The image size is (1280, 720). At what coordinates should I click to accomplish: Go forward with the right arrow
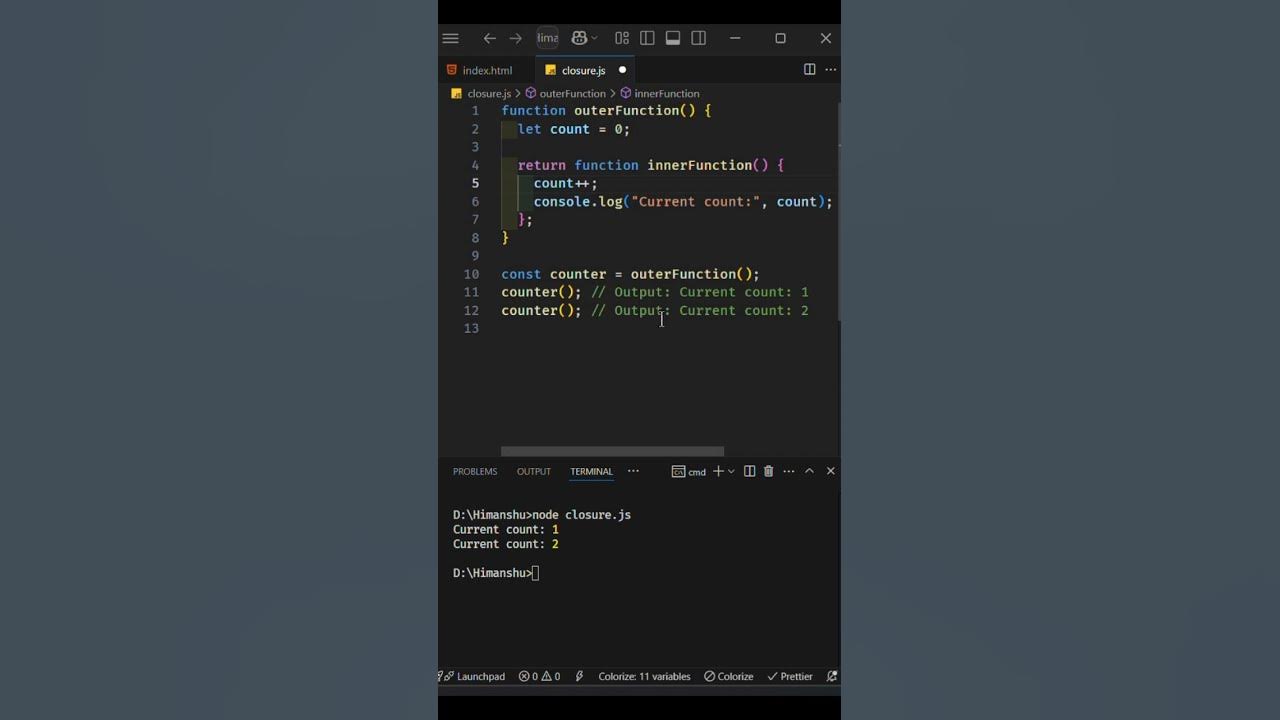click(x=515, y=38)
